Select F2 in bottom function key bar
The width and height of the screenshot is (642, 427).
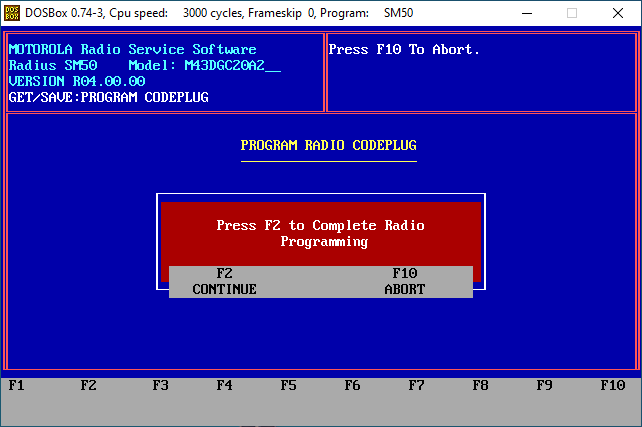pos(88,385)
